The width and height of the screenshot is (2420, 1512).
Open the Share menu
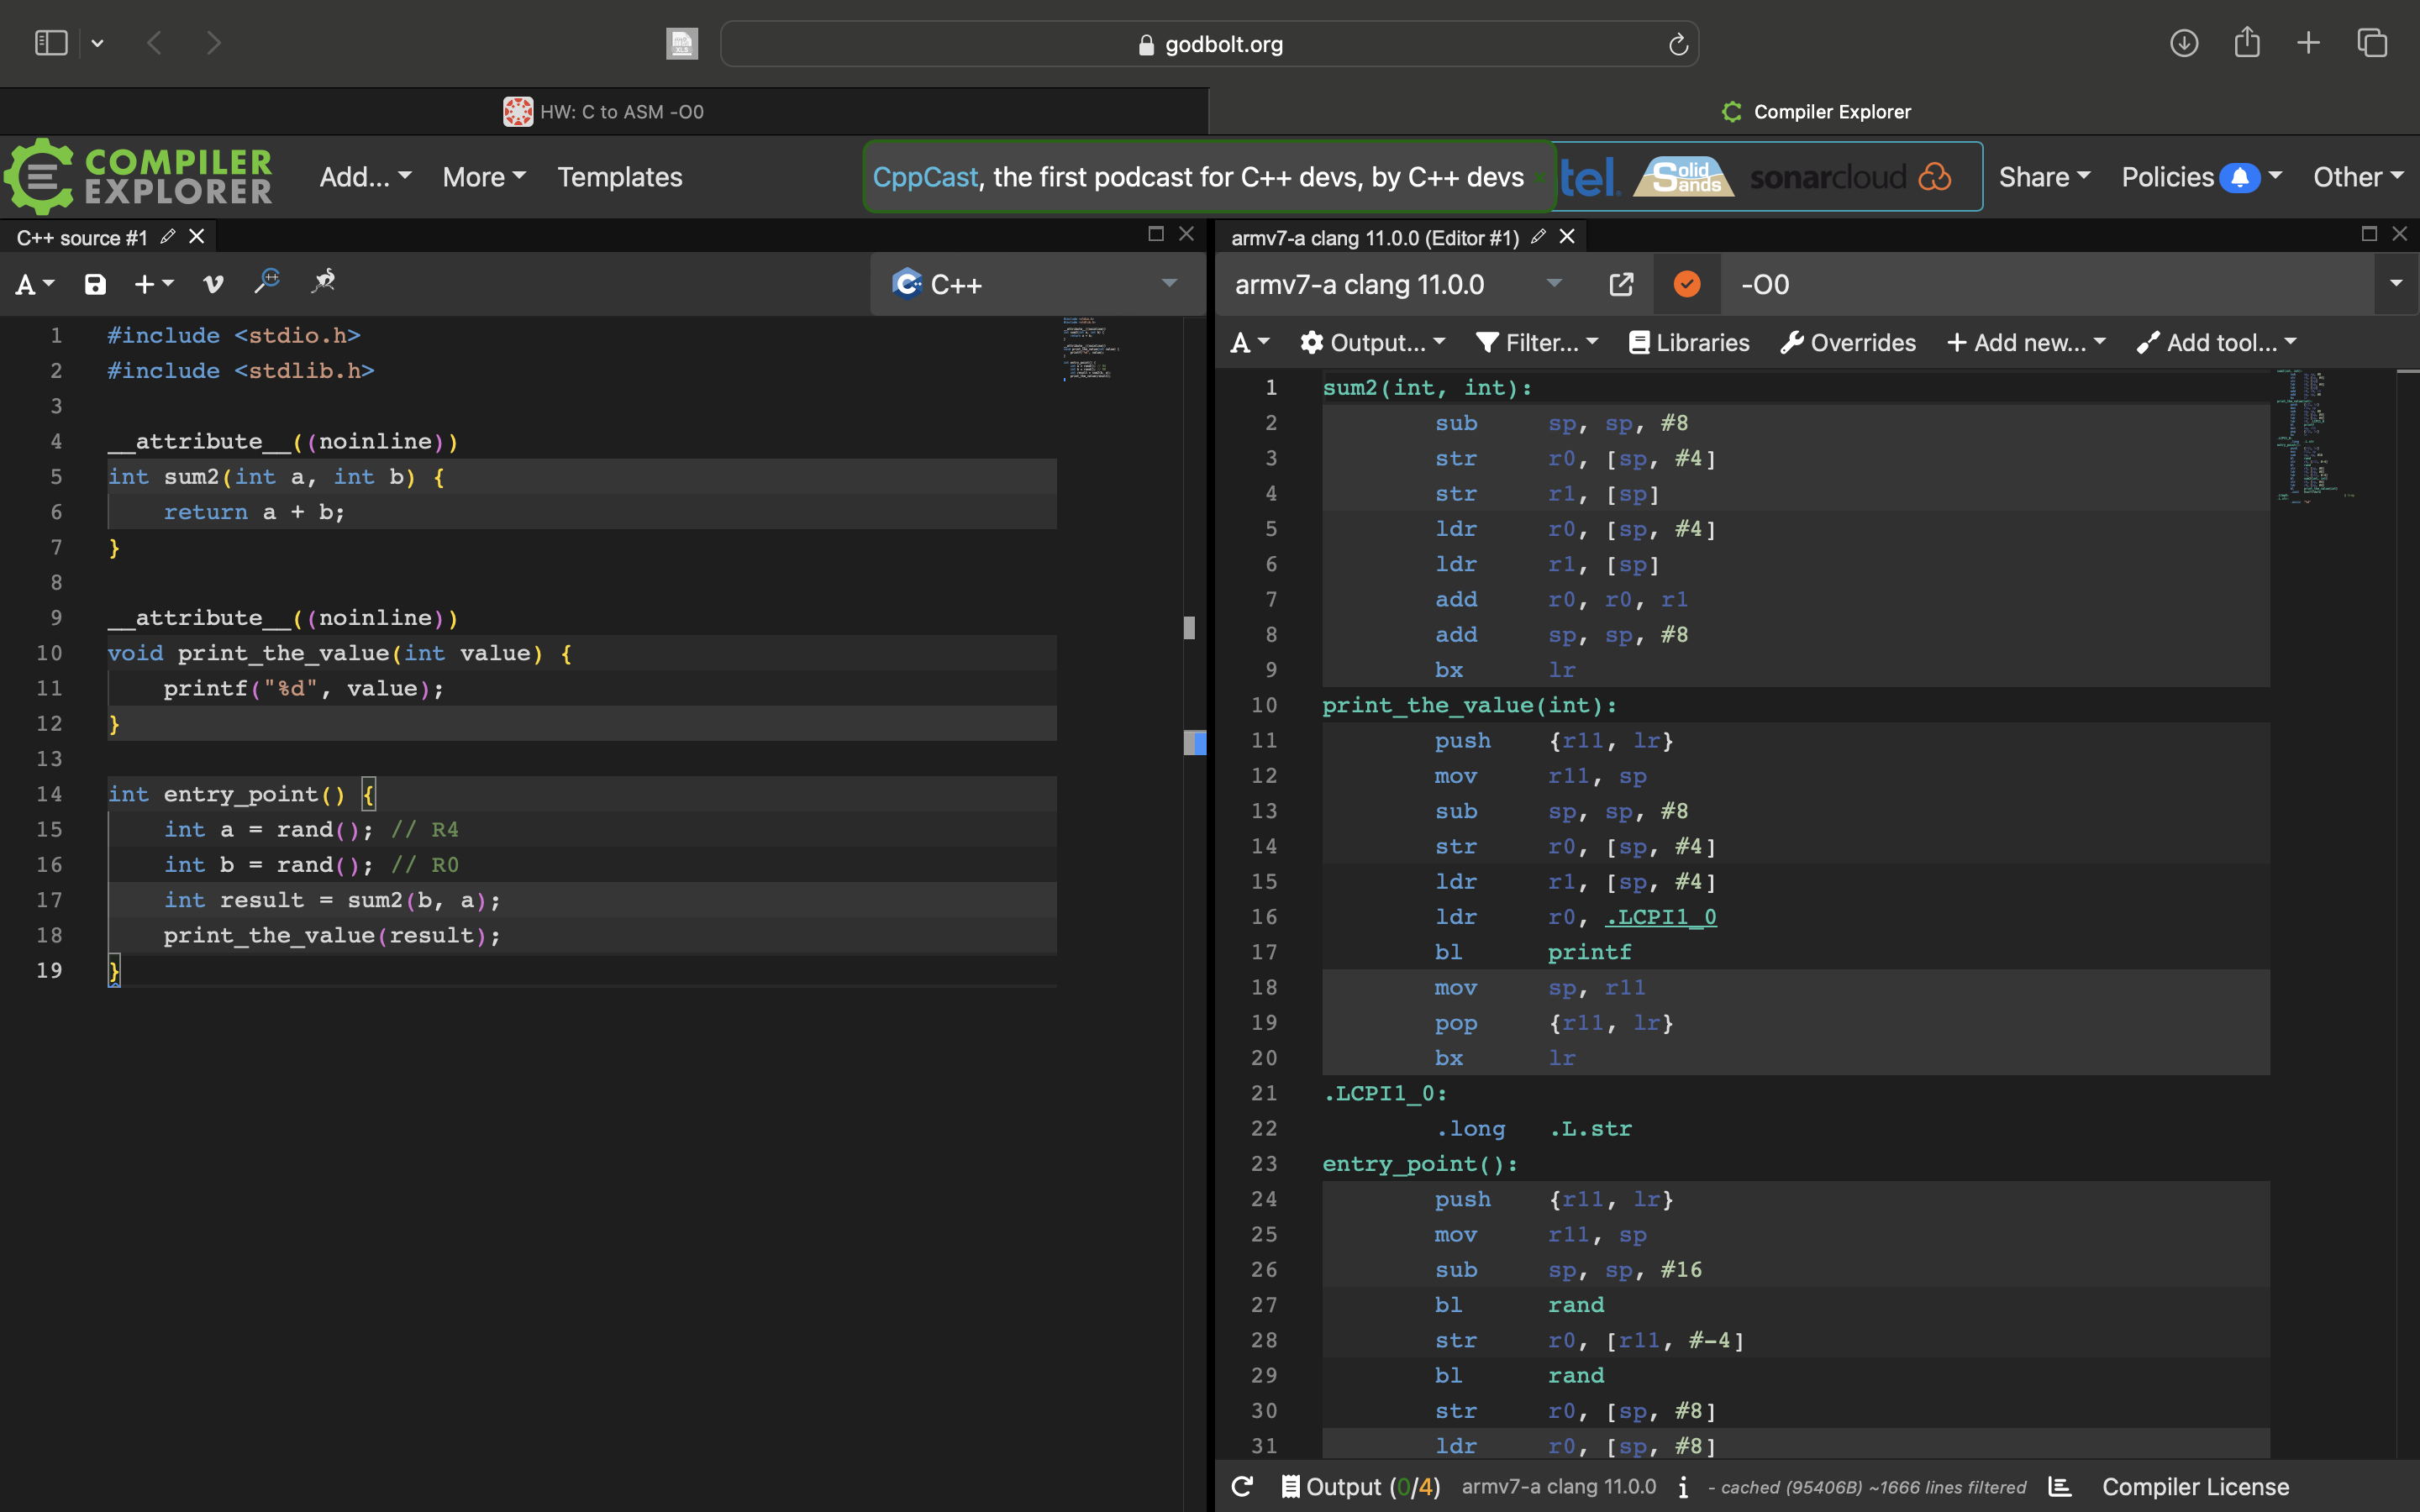click(2044, 177)
